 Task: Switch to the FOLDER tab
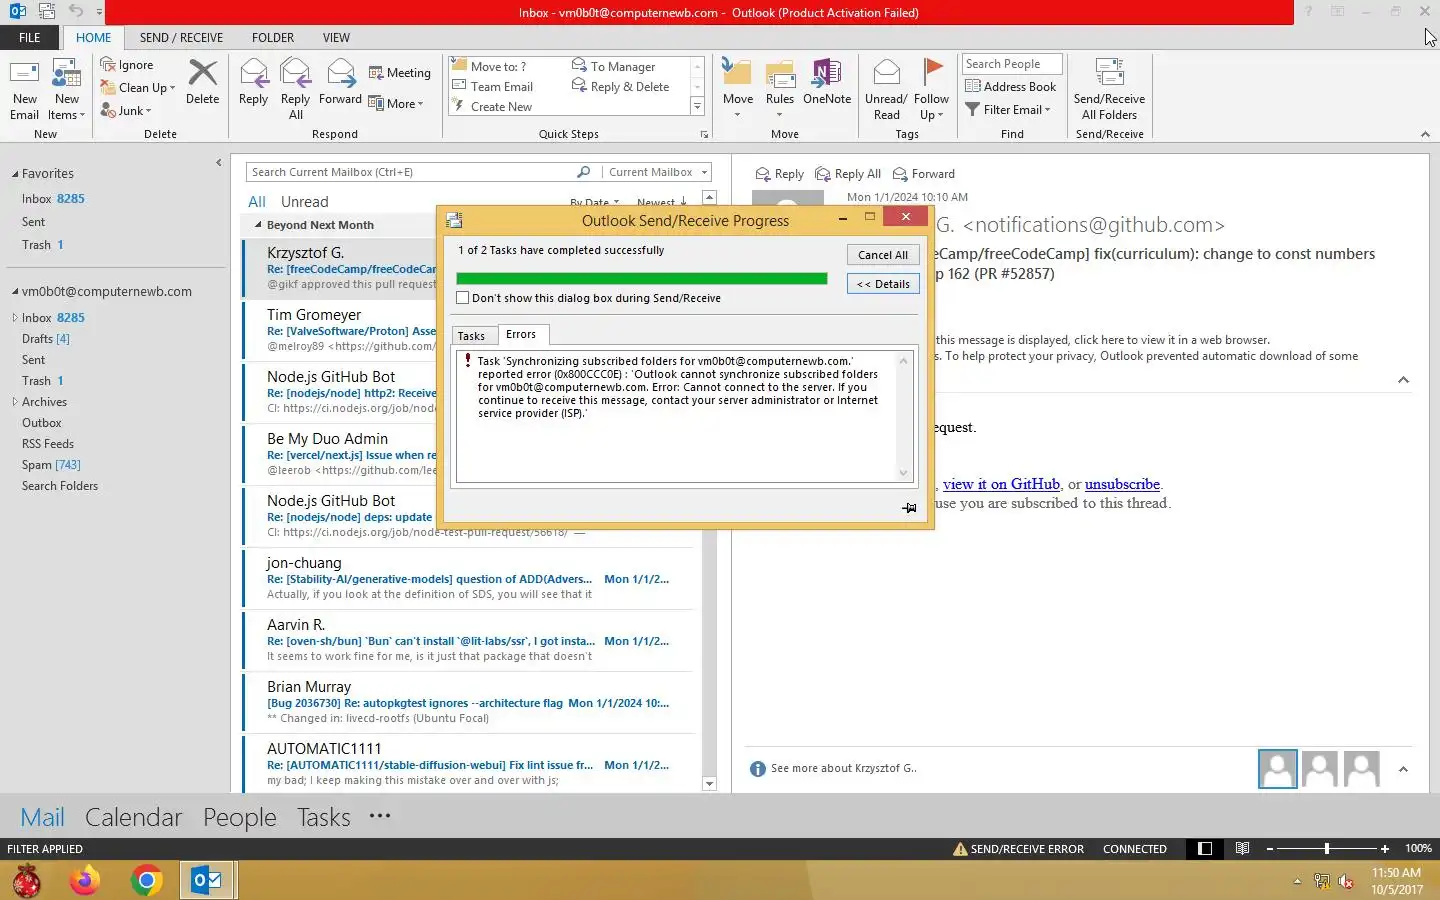273,38
